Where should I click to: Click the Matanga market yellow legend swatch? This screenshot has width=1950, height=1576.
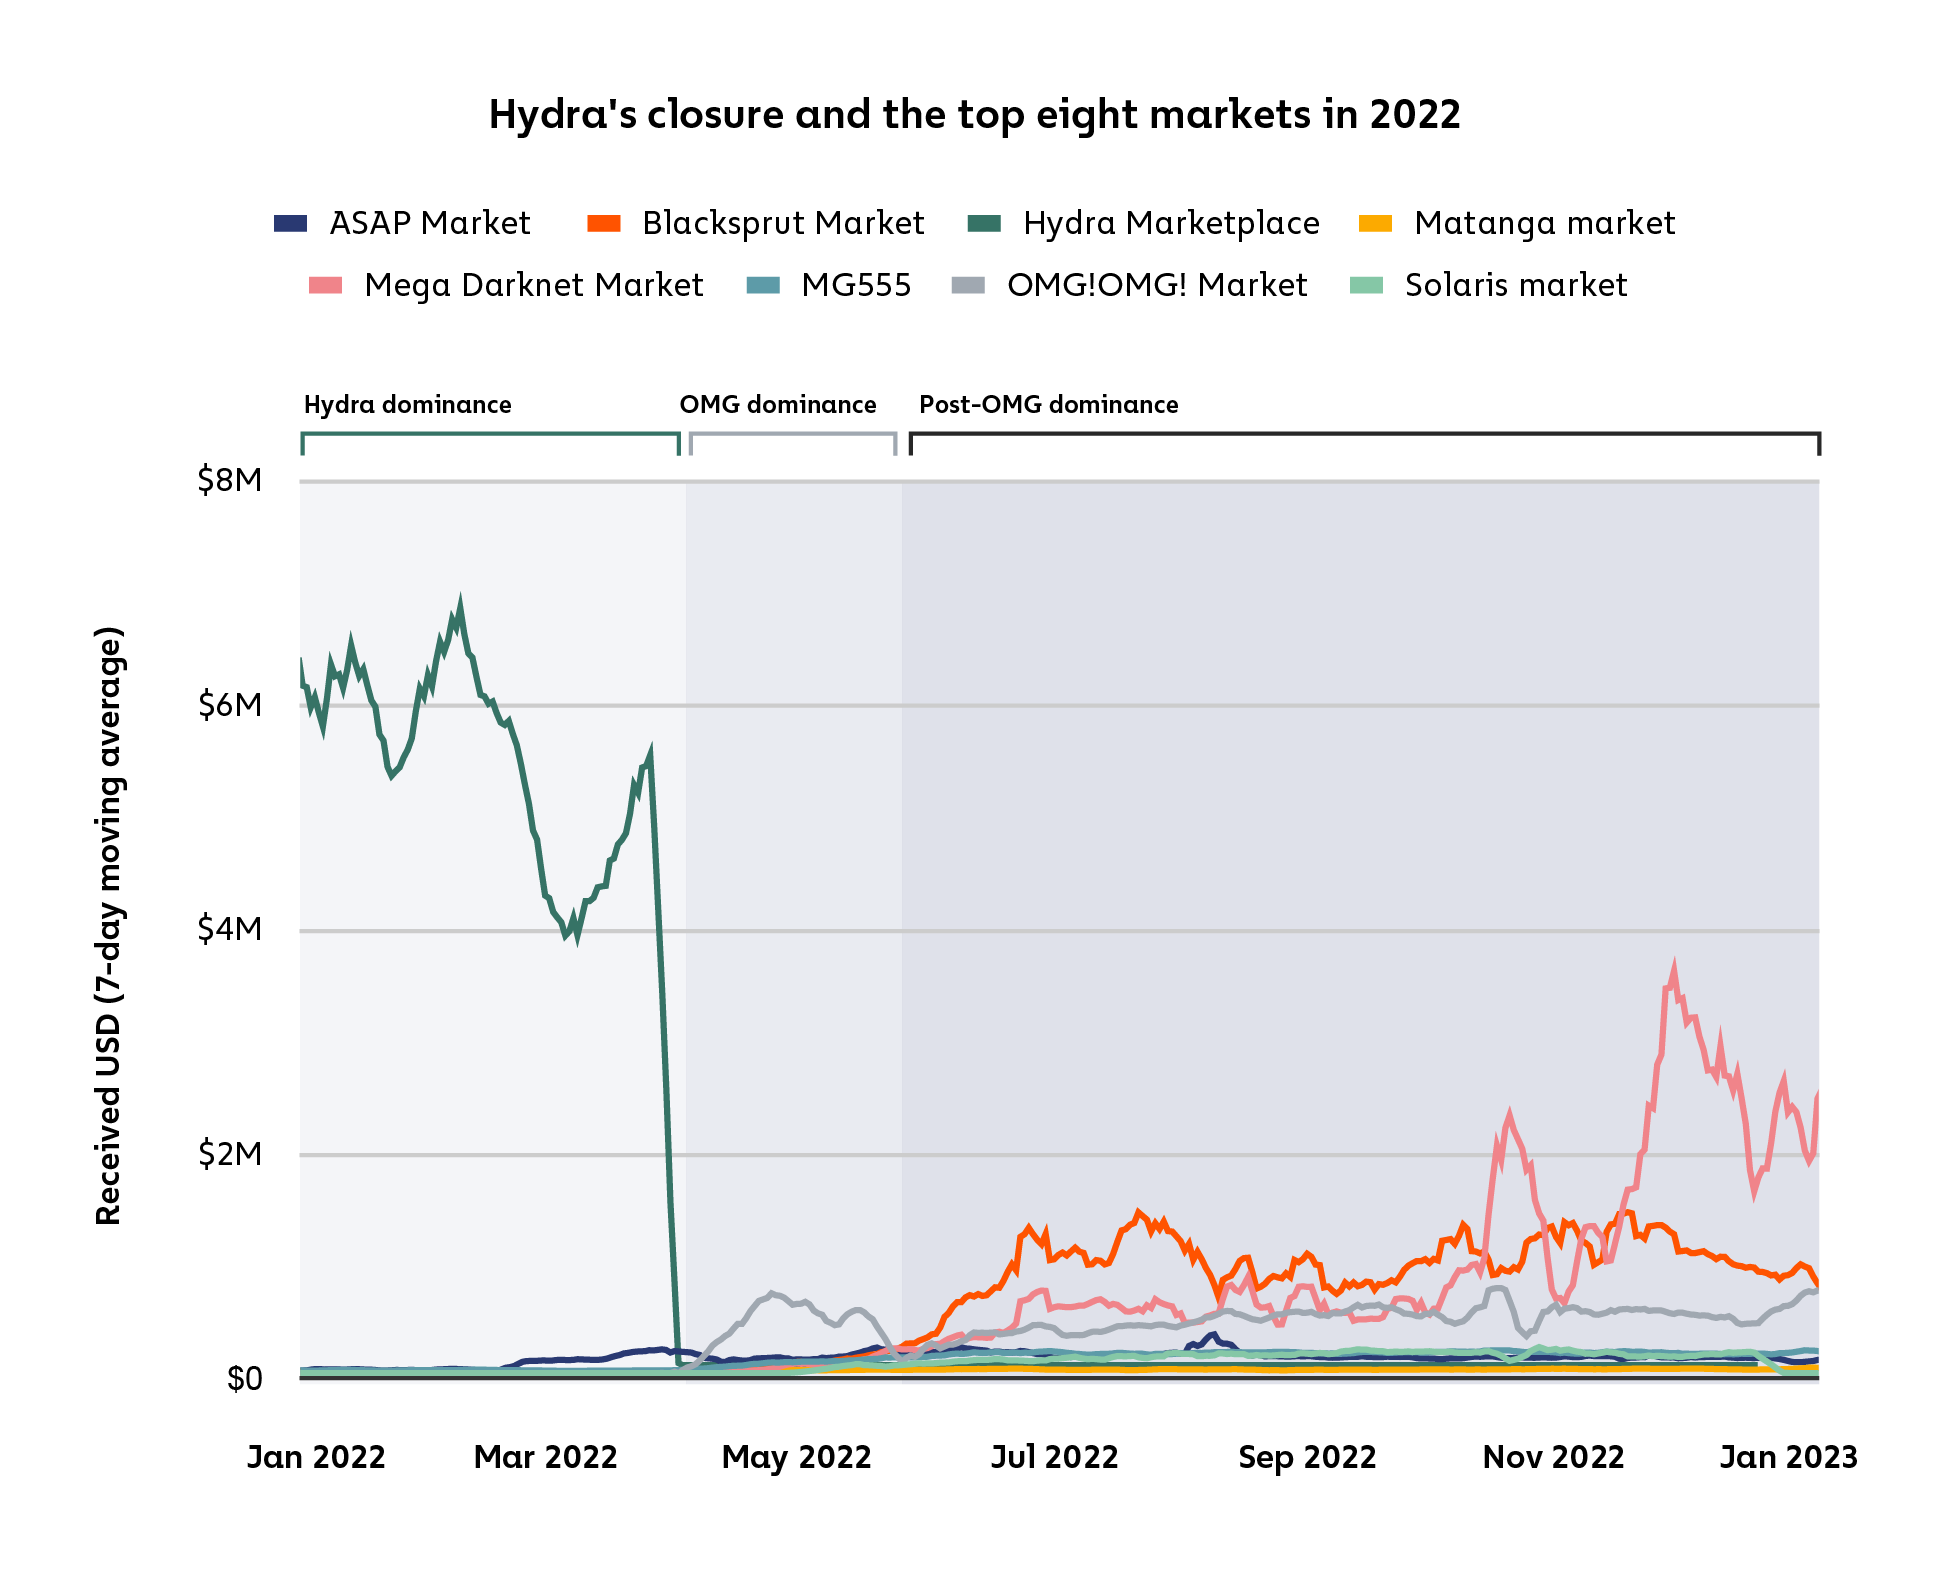click(1375, 223)
